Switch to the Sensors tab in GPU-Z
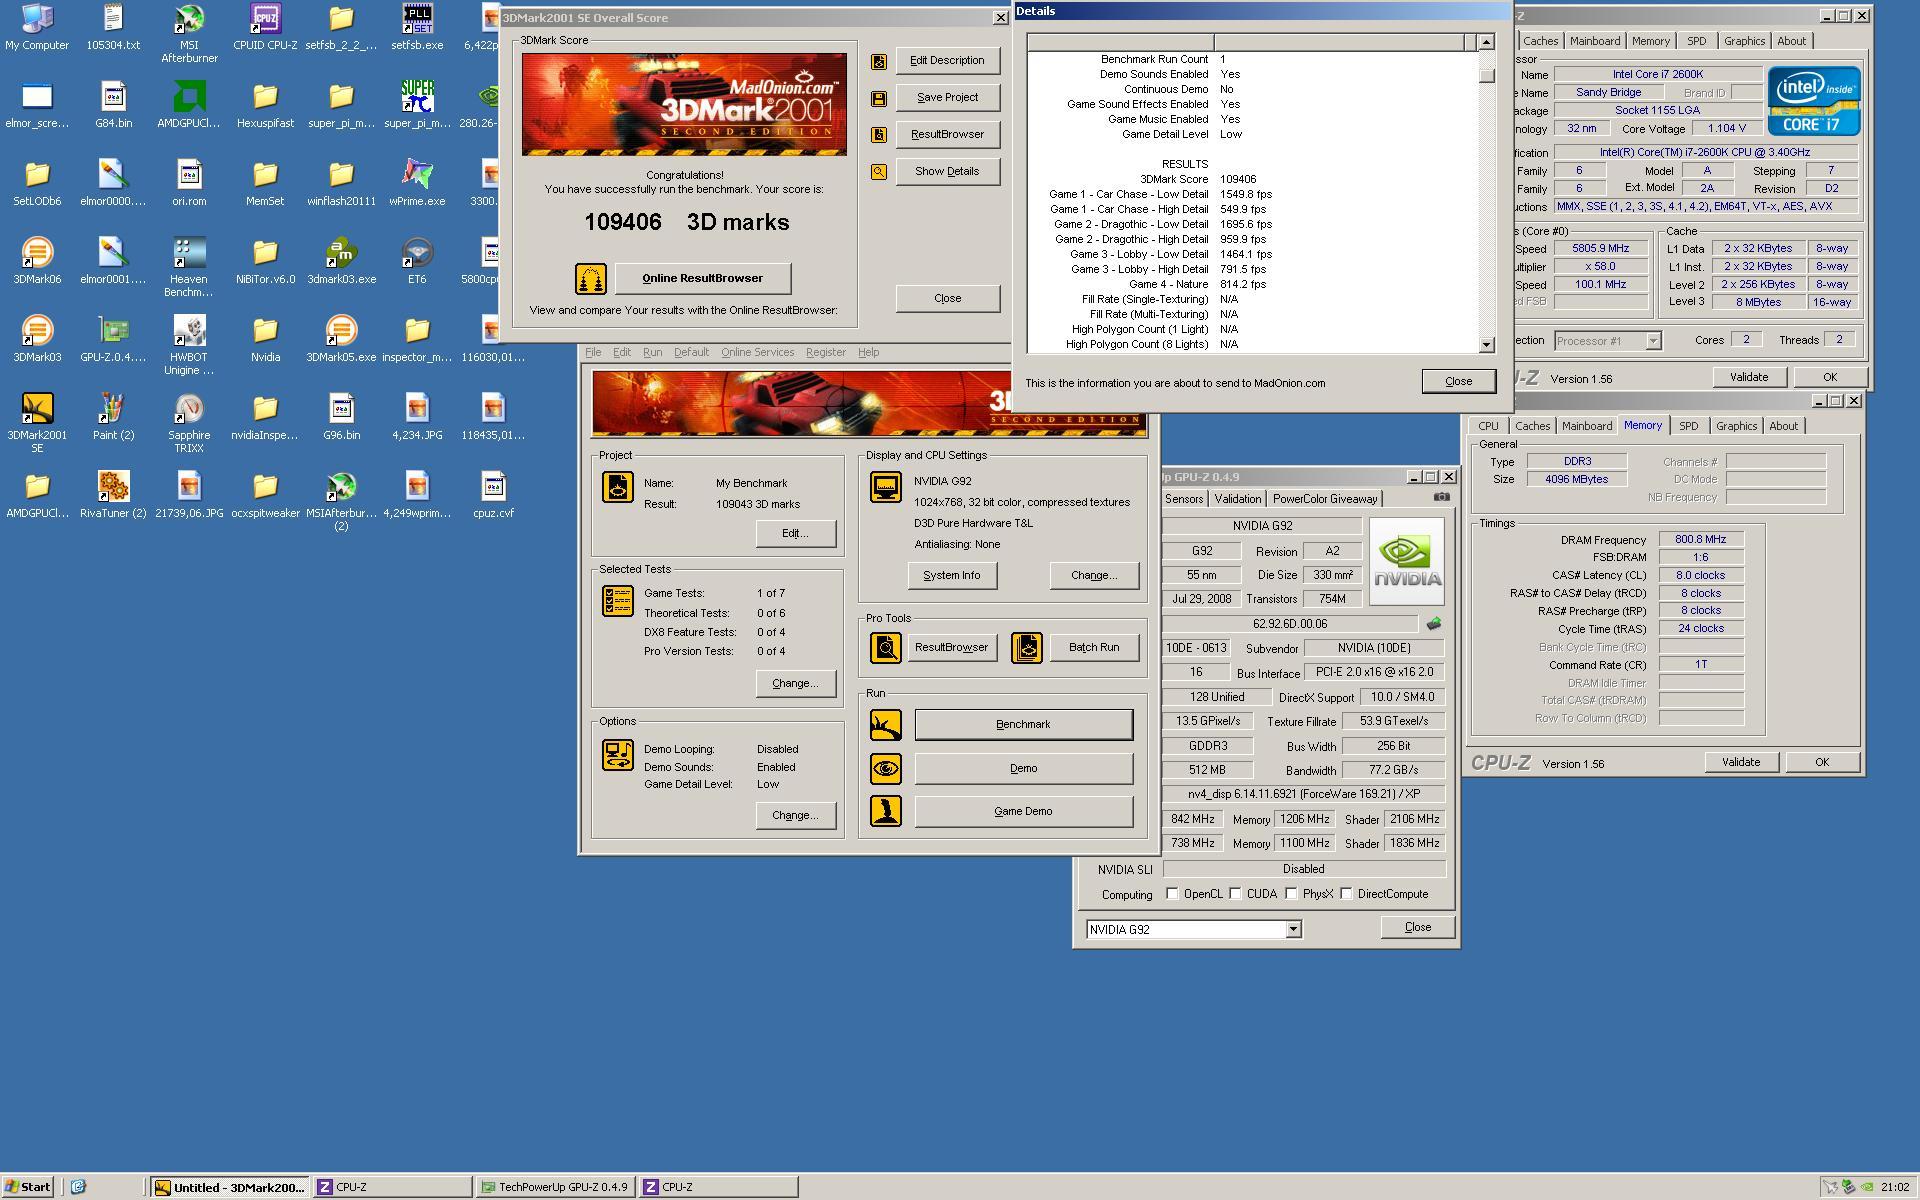Viewport: 1920px width, 1200px height. pos(1184,499)
